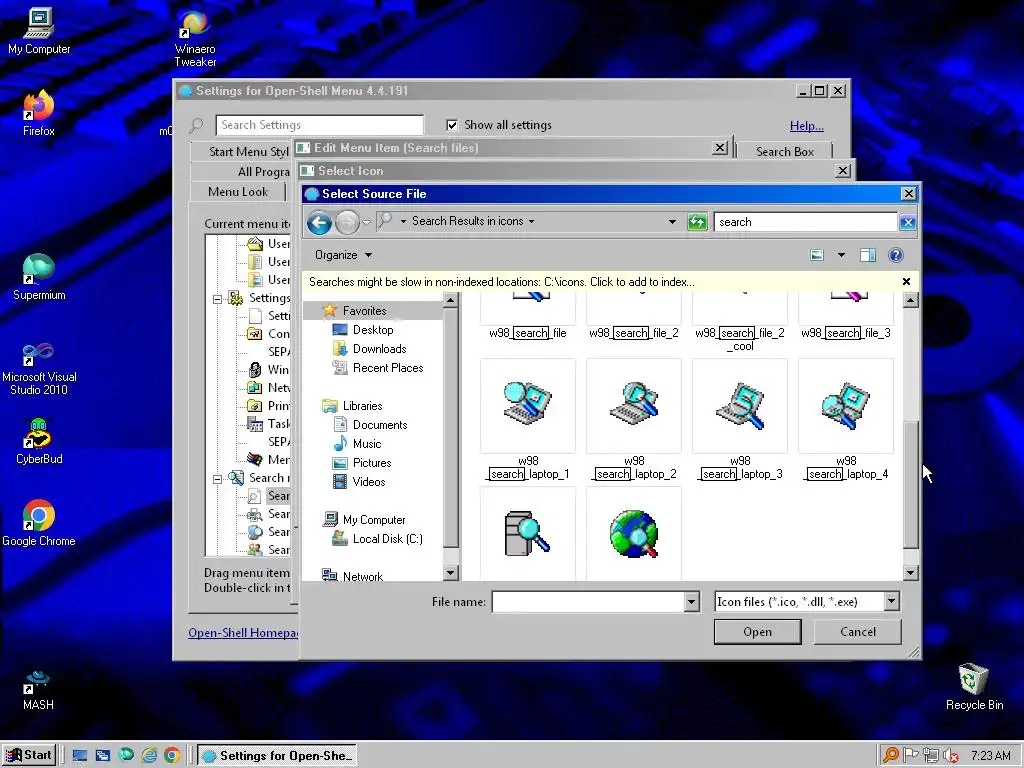Expand the File name combo box dropdown
The height and width of the screenshot is (768, 1024).
692,601
